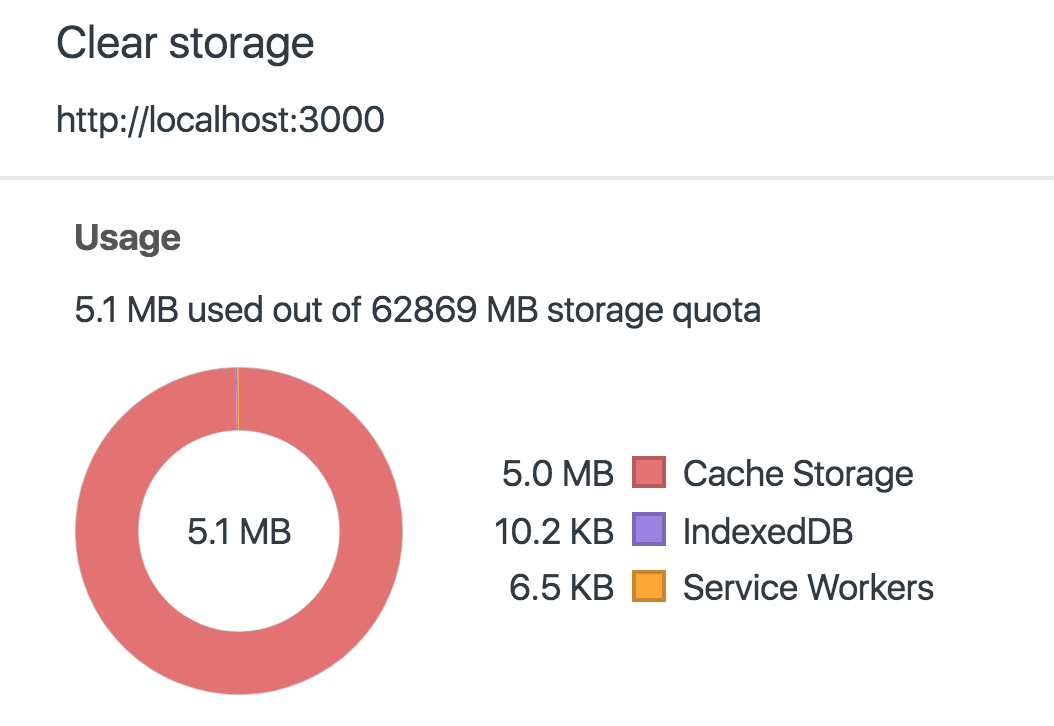Click the '5.1 MB used out of' text

click(x=218, y=311)
